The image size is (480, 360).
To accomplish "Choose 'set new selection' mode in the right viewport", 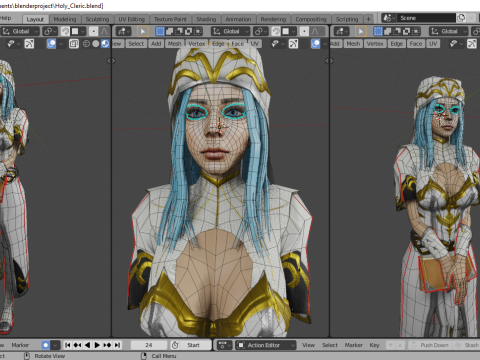I will click(378, 31).
